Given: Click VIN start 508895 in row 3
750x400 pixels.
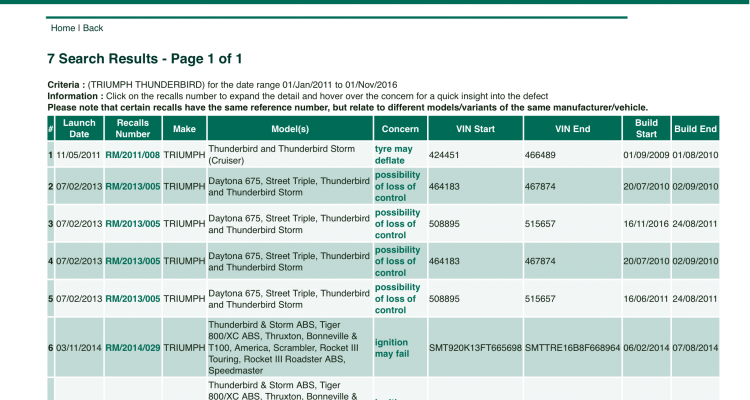Looking at the screenshot, I should click(x=444, y=224).
